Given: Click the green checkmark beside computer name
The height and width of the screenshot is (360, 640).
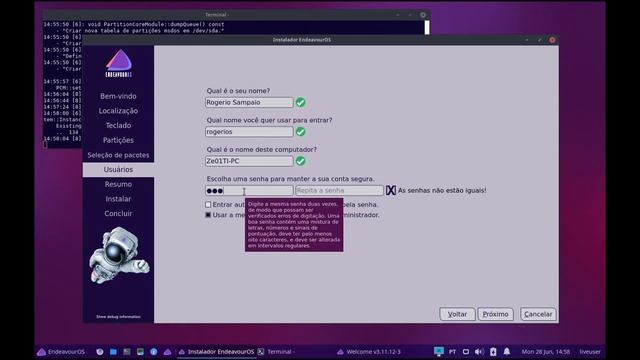Looking at the screenshot, I should coord(301,161).
